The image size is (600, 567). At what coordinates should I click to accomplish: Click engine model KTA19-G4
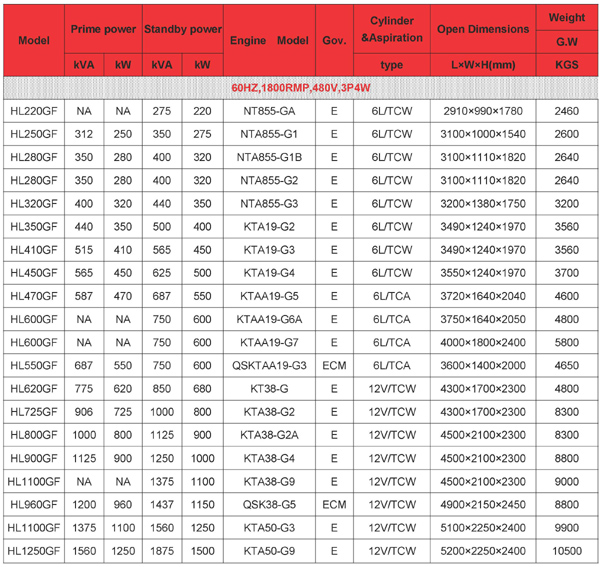pyautogui.click(x=269, y=273)
